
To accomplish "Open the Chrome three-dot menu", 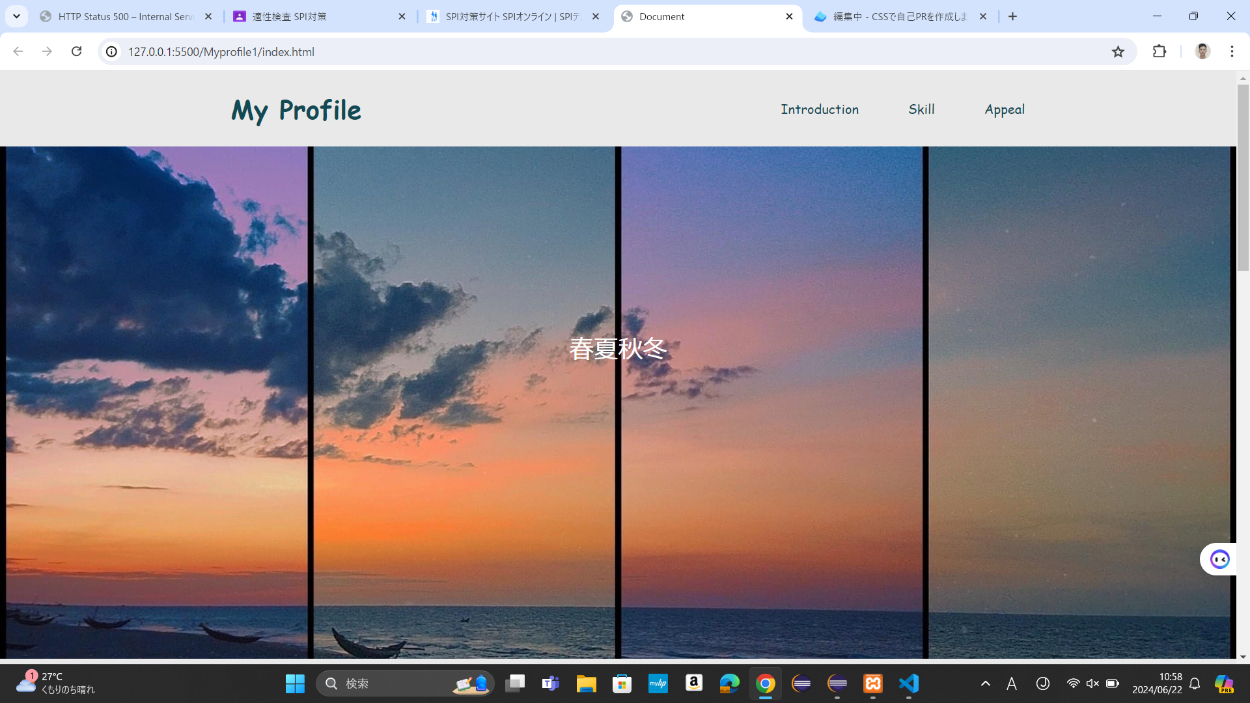I will (x=1232, y=51).
